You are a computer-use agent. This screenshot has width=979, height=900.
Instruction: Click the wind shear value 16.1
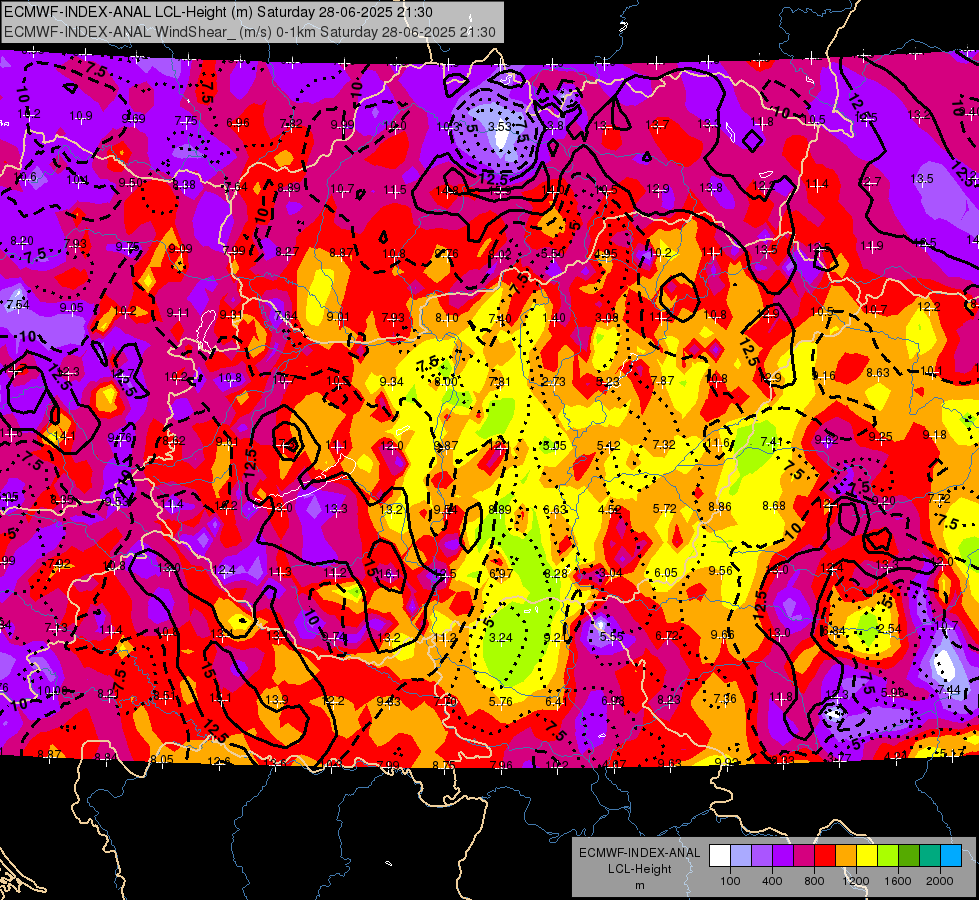pyautogui.click(x=389, y=573)
